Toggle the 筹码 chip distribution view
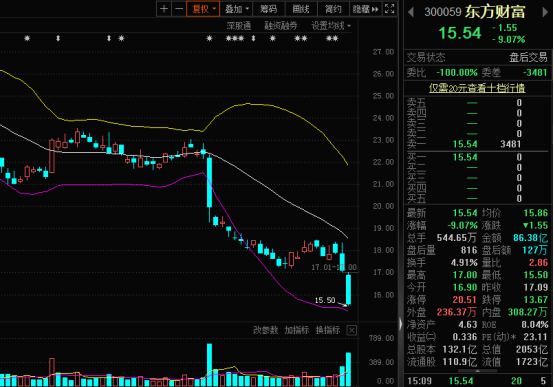 (268, 9)
